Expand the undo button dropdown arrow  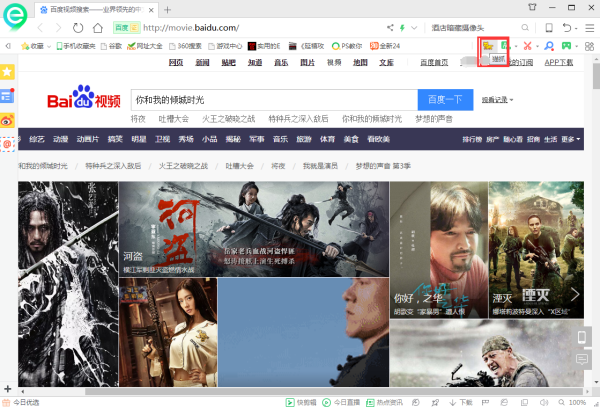click(576, 28)
